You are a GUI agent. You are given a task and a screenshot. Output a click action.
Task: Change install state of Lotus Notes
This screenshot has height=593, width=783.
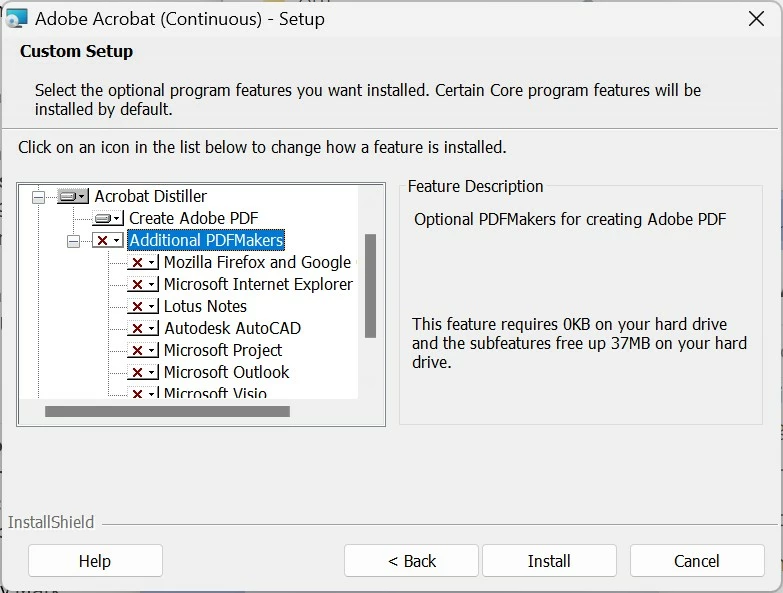click(x=143, y=306)
